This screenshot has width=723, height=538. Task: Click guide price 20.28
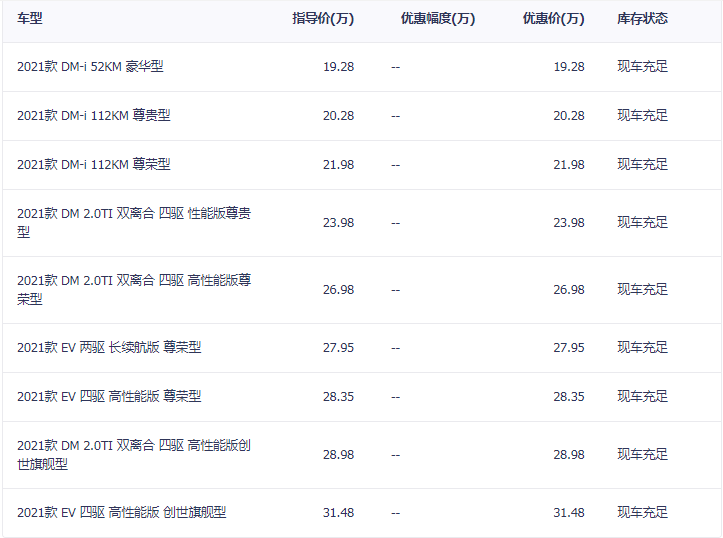pos(338,116)
